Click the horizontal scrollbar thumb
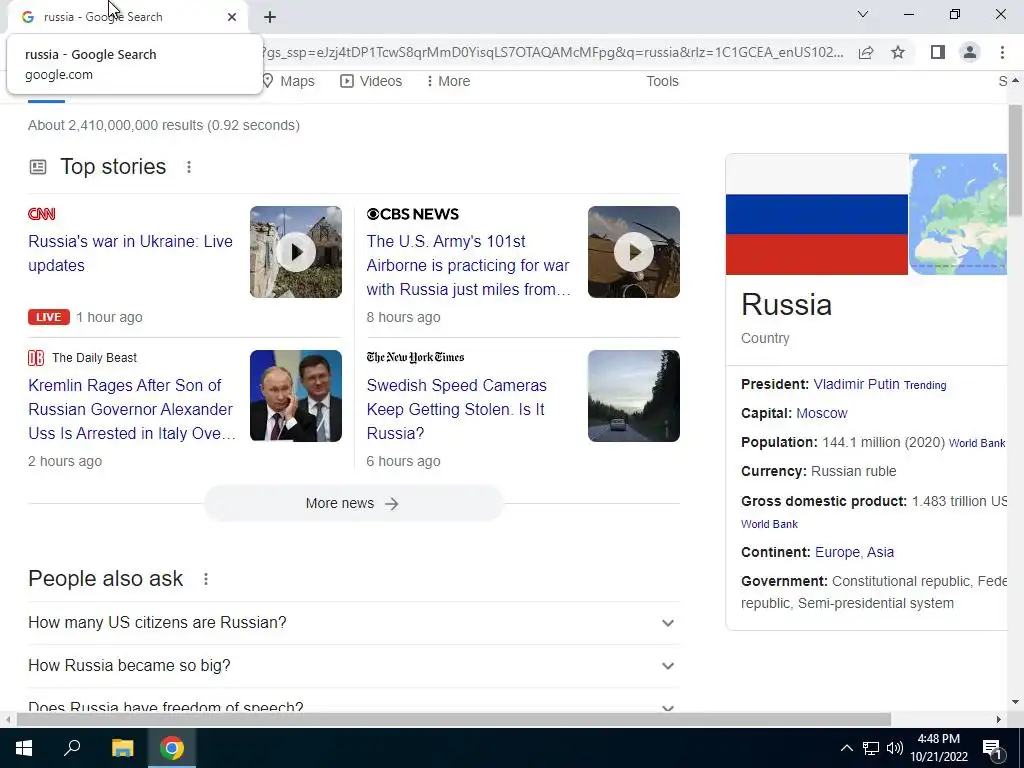Image resolution: width=1024 pixels, height=768 pixels. (x=453, y=720)
